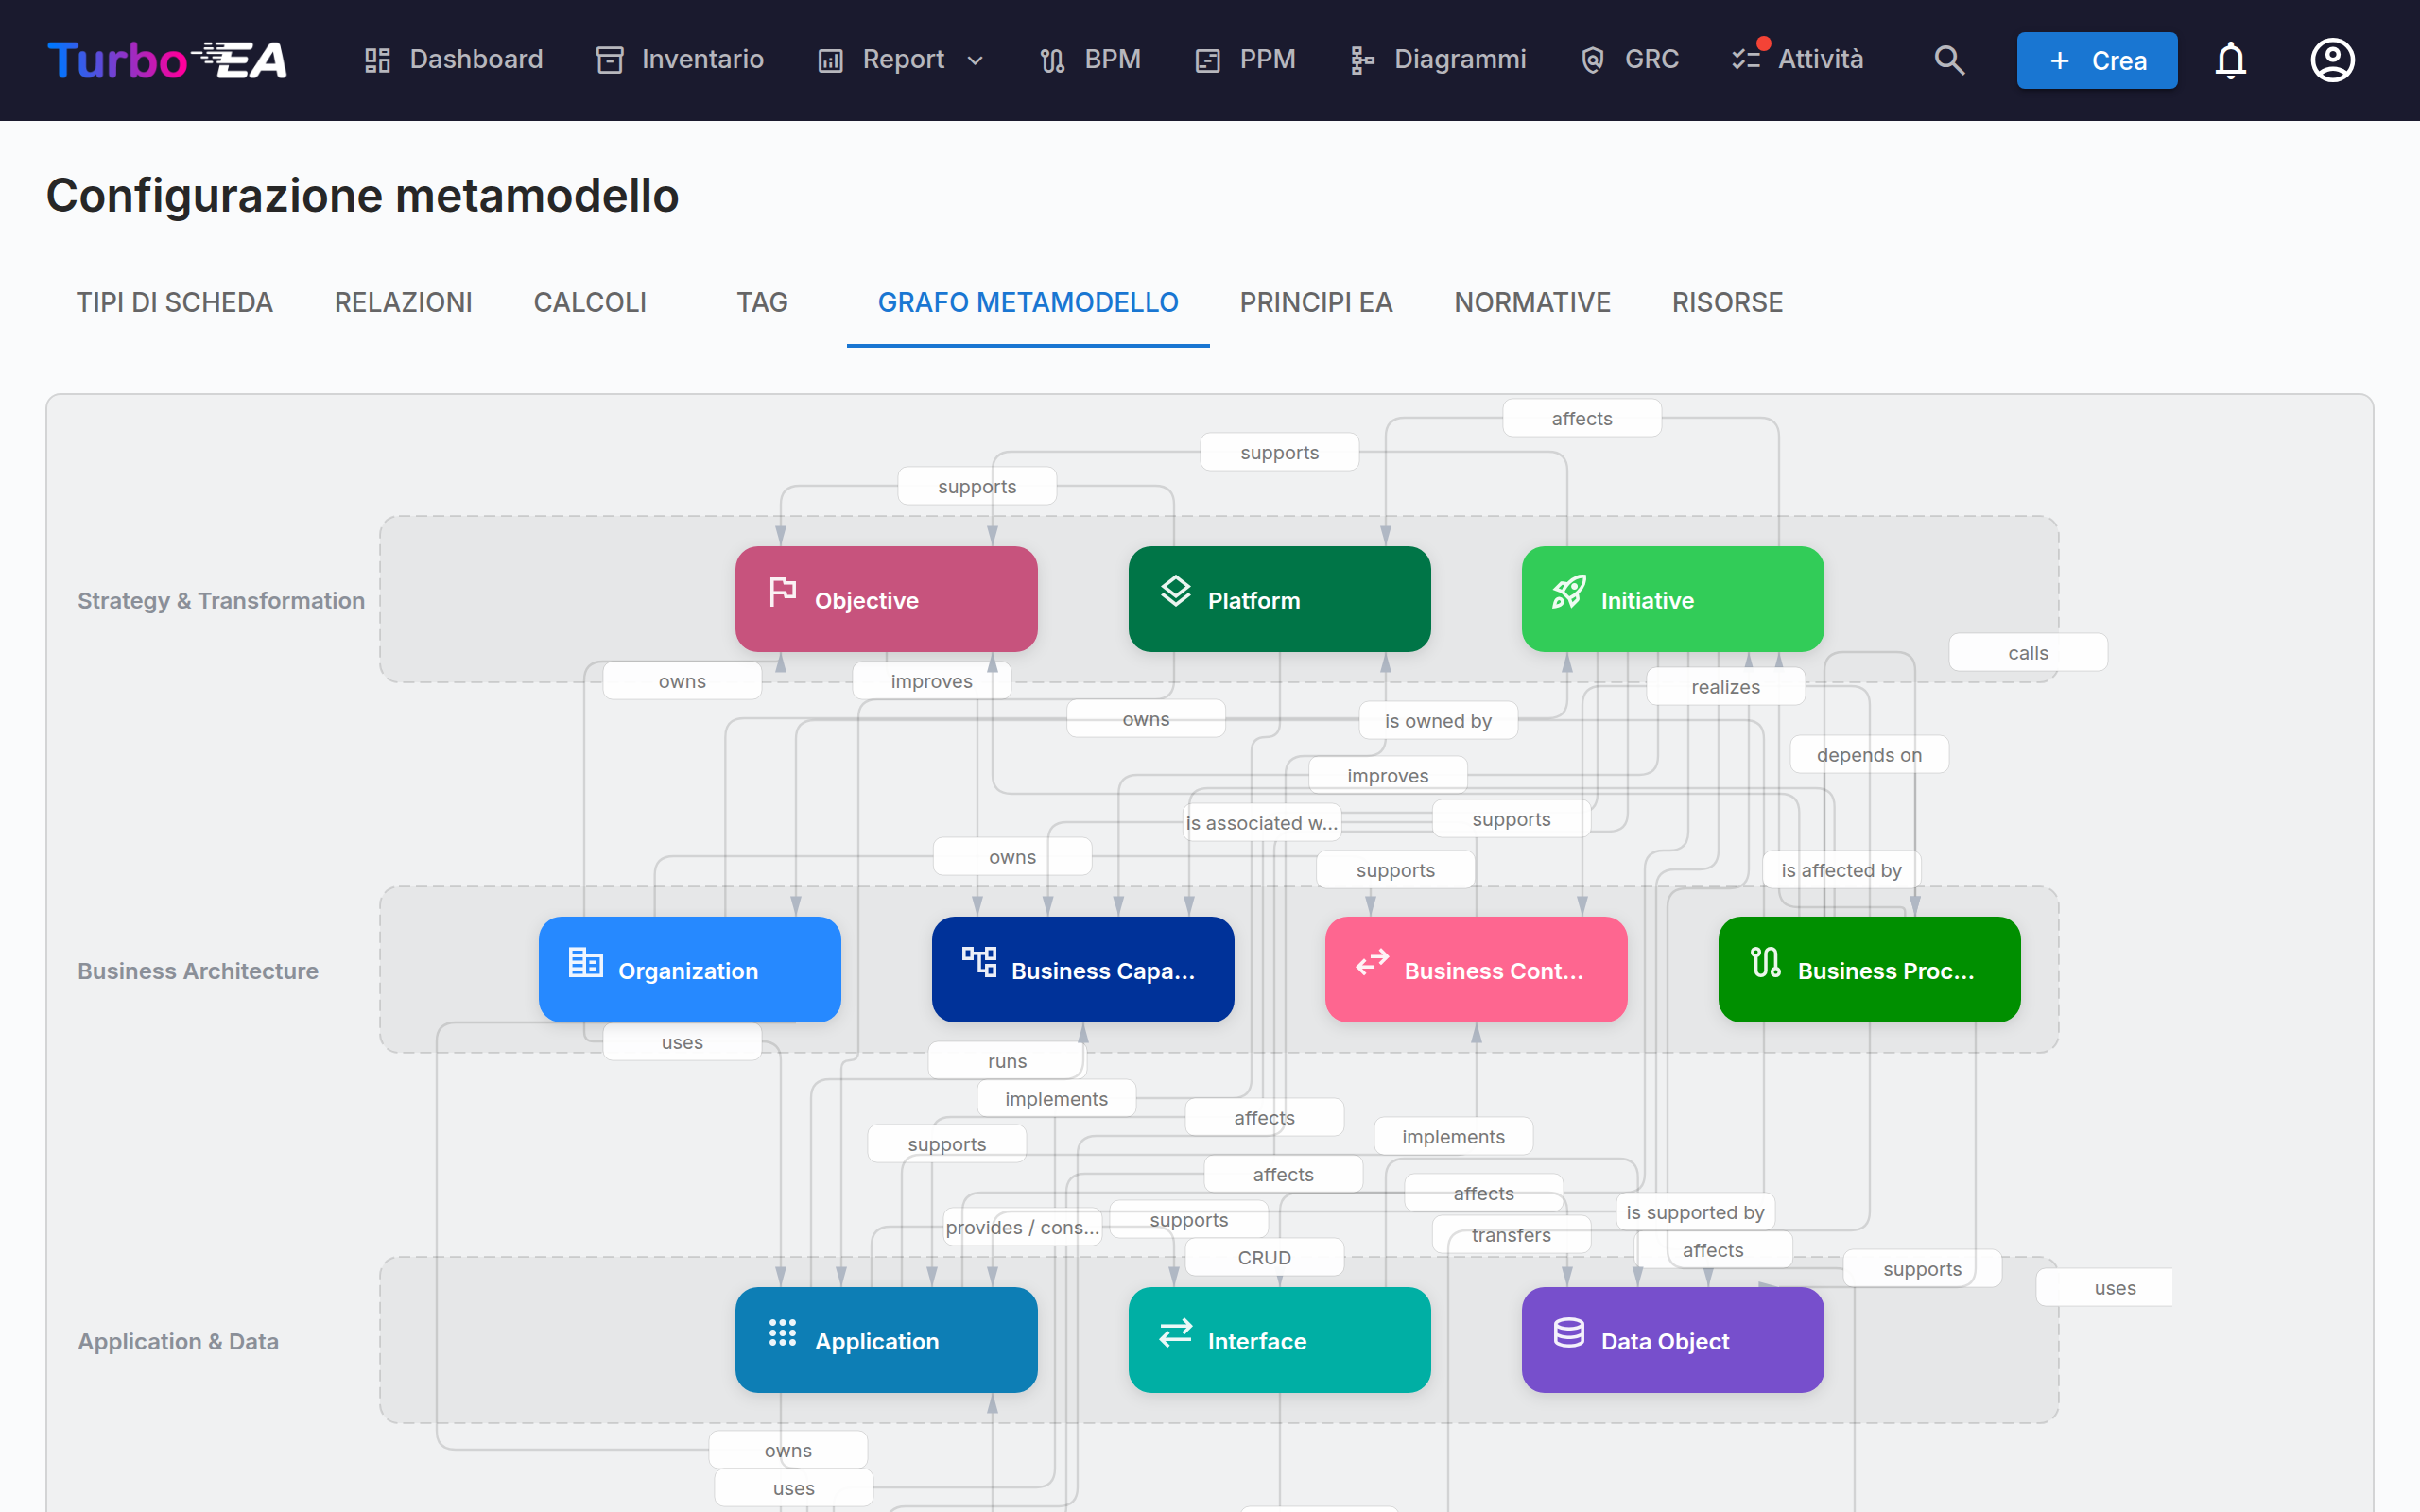Switch to the TIPI DI SCHEDA tab

click(175, 302)
